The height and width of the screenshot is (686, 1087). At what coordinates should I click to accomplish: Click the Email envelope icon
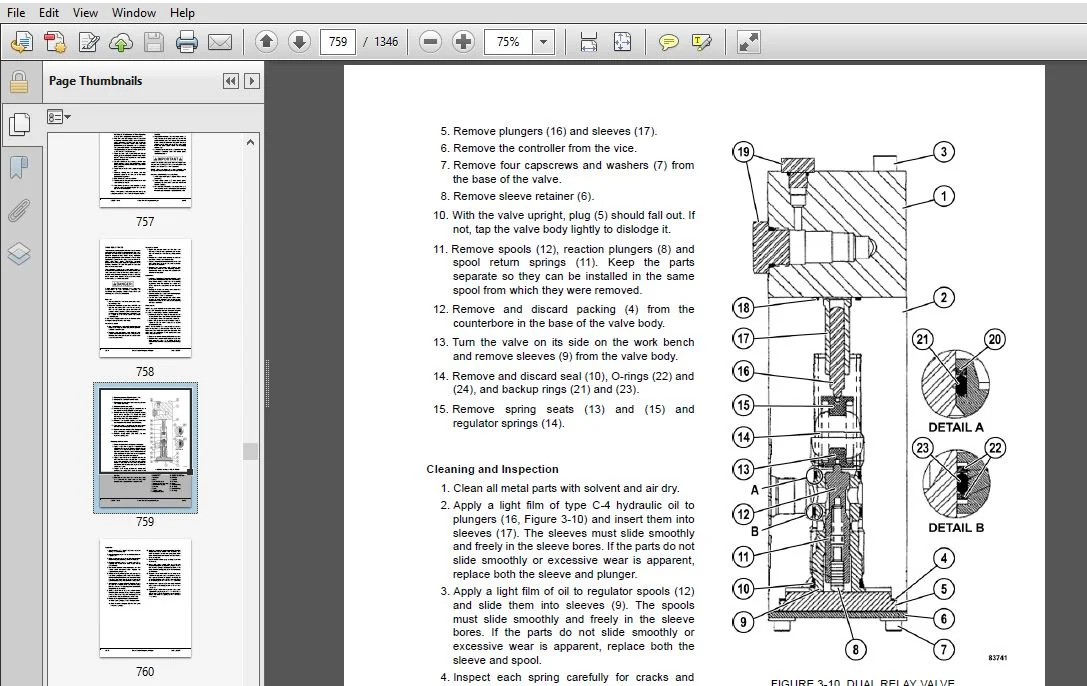click(x=220, y=42)
